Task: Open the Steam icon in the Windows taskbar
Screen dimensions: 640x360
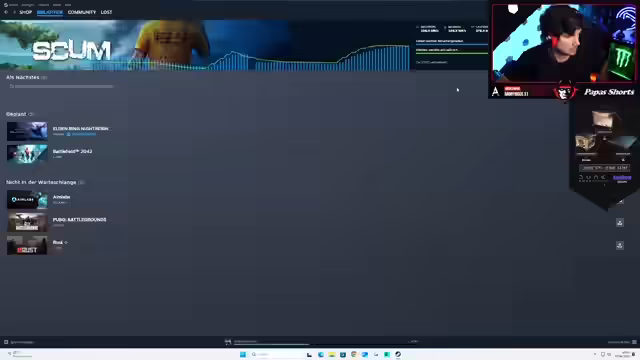Action: coord(398,354)
